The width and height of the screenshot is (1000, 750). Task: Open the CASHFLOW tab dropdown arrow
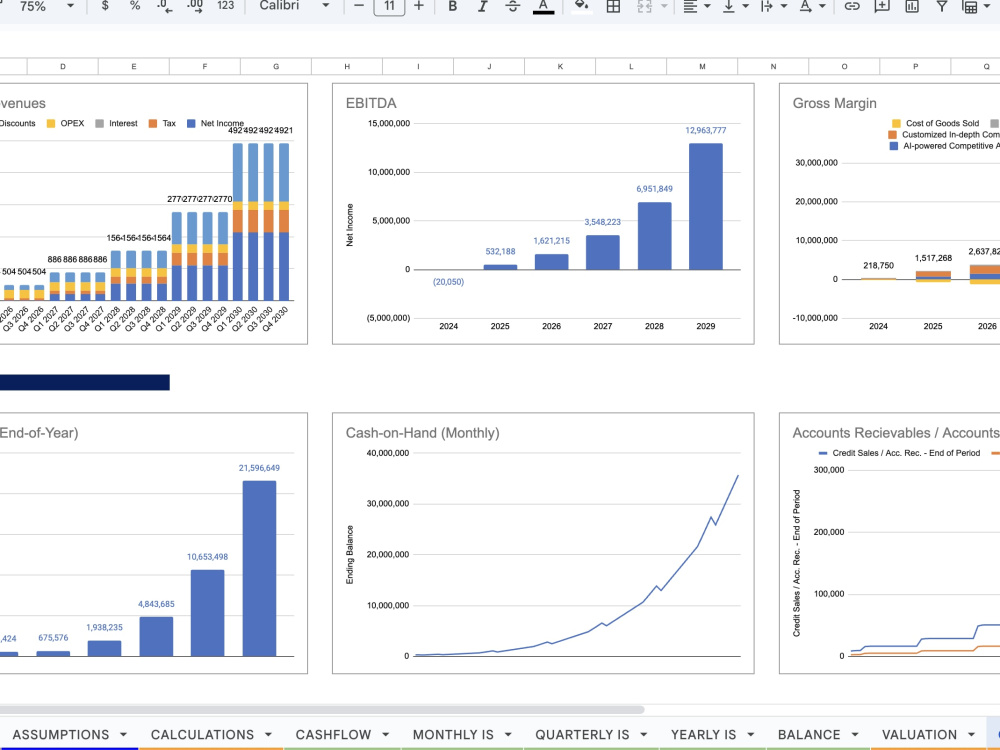[386, 735]
